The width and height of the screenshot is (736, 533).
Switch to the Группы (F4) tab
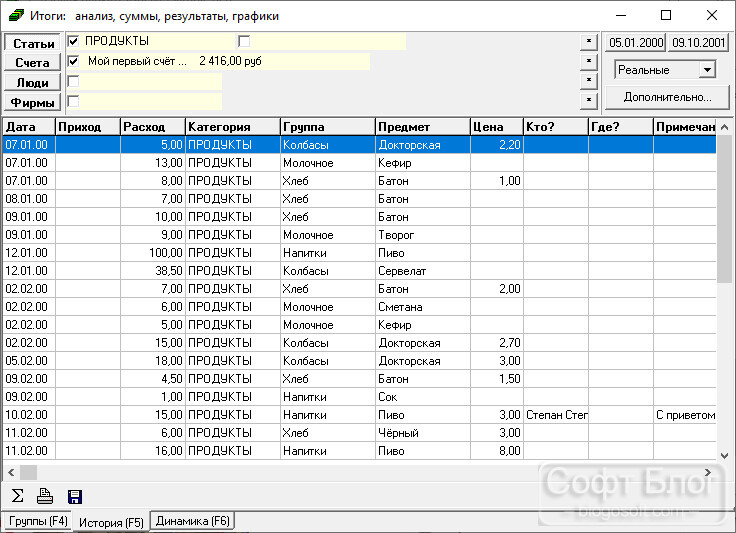click(38, 521)
